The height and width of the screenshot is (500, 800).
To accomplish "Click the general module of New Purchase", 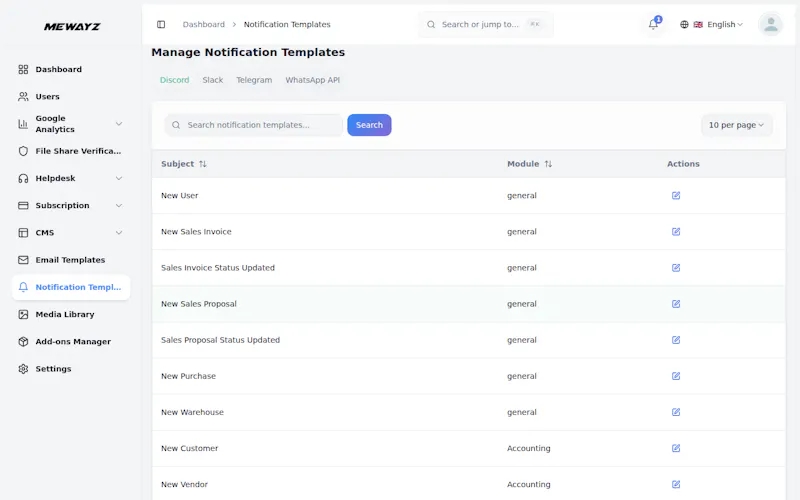I will 521,376.
